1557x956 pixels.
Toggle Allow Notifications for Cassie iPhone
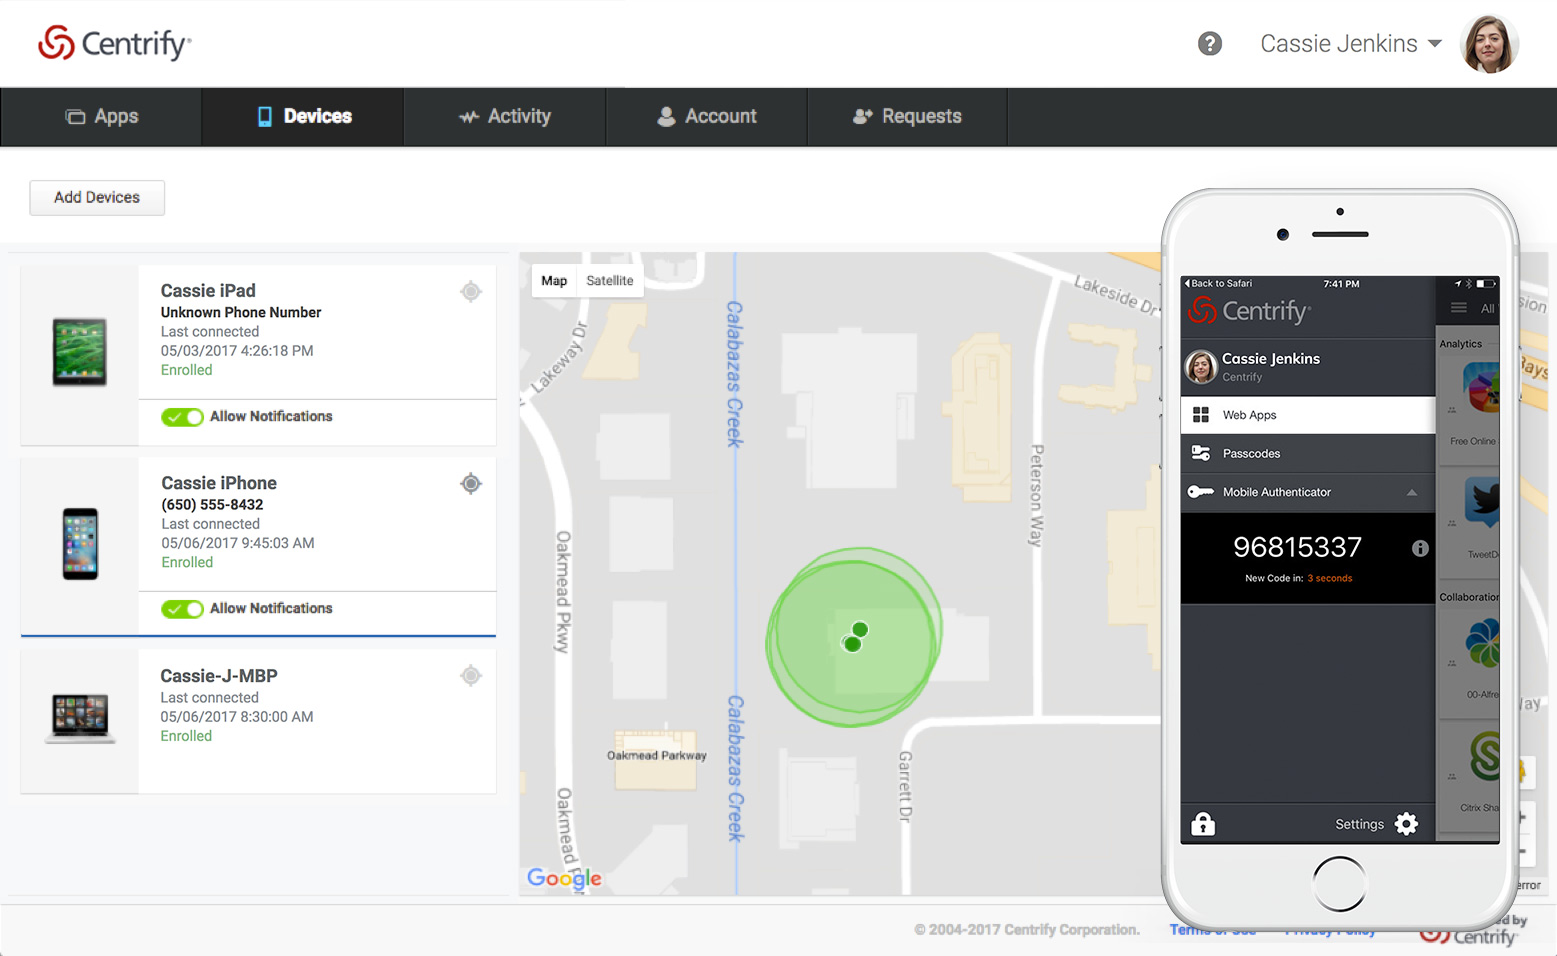182,609
